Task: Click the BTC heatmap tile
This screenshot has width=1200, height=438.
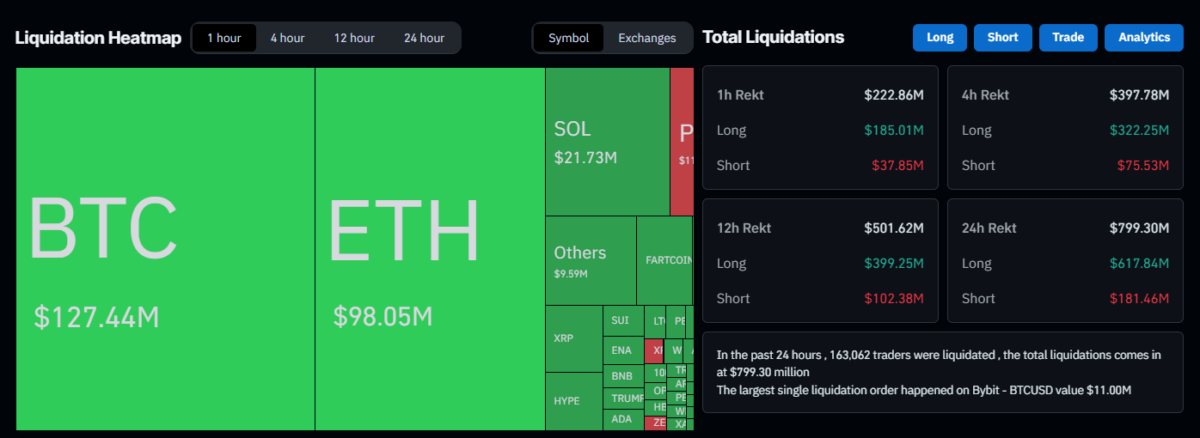Action: (165, 249)
